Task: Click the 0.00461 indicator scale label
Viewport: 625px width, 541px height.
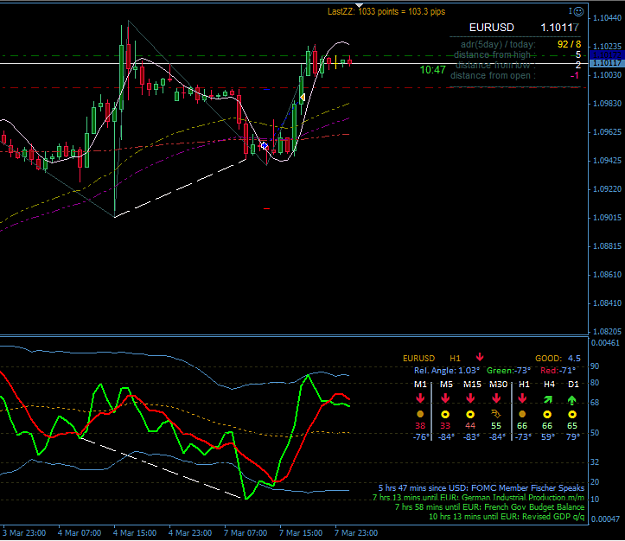Action: [605, 343]
